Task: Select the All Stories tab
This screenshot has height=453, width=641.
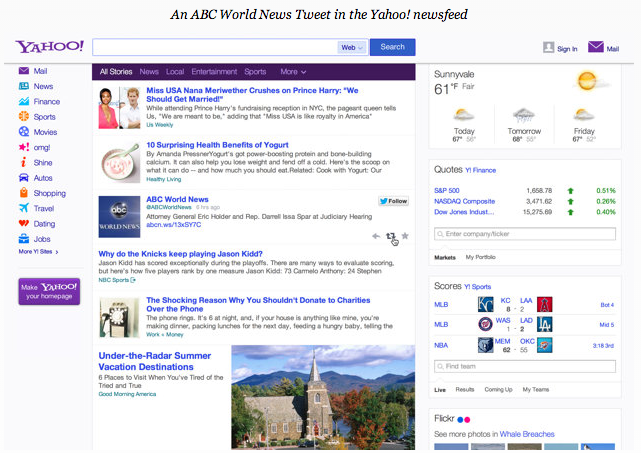Action: tap(116, 72)
